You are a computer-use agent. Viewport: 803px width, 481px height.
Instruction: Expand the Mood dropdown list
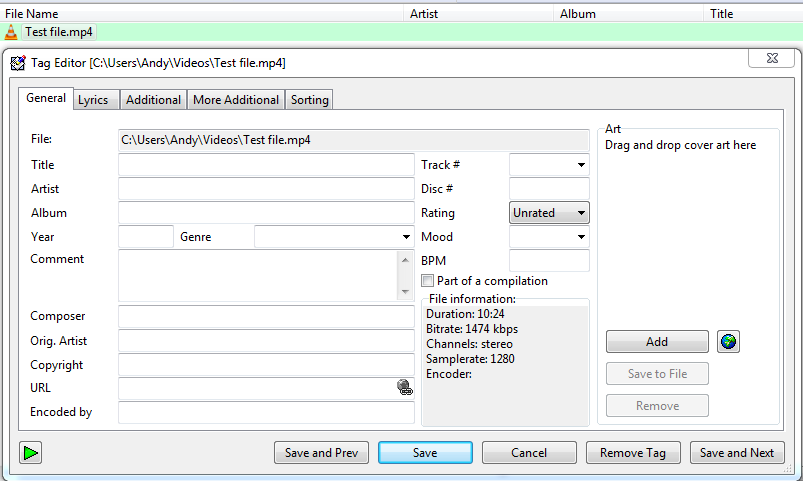[x=581, y=237]
